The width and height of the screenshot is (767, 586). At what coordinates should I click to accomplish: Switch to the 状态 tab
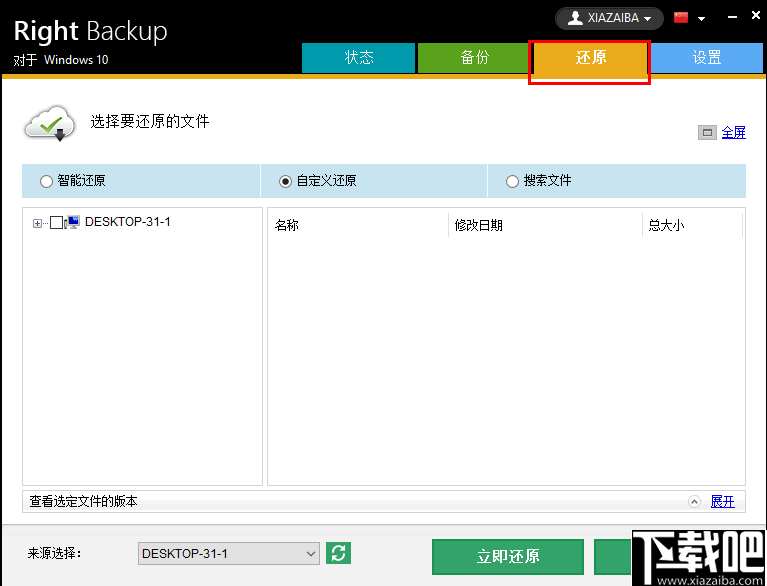click(x=359, y=58)
